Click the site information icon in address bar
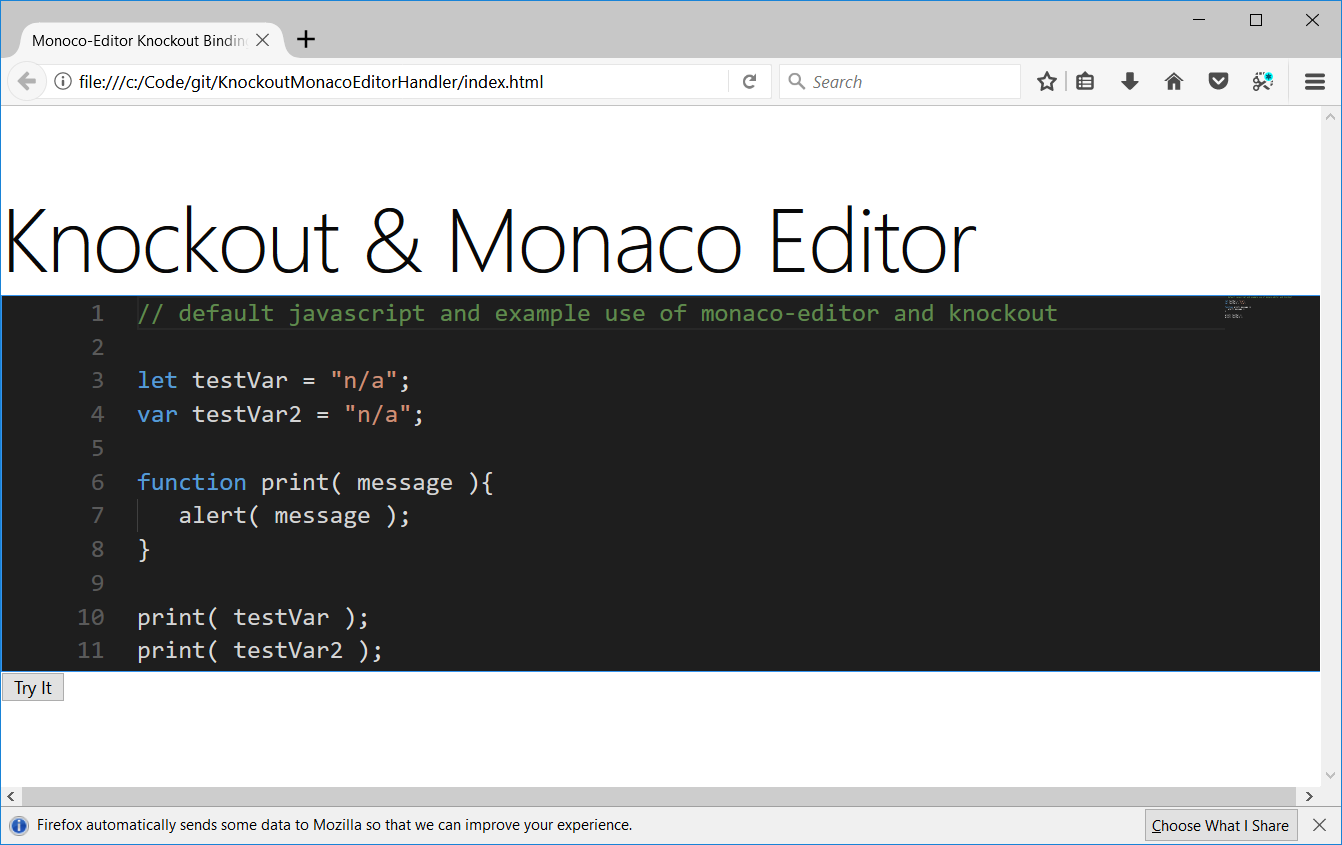The height and width of the screenshot is (845, 1342). point(63,82)
